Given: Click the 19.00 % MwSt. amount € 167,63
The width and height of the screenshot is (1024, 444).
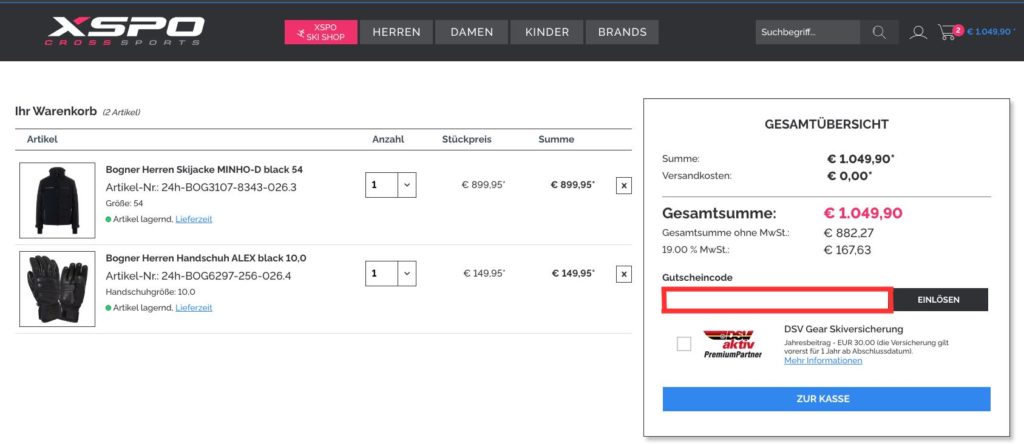Looking at the screenshot, I should pyautogui.click(x=848, y=250).
